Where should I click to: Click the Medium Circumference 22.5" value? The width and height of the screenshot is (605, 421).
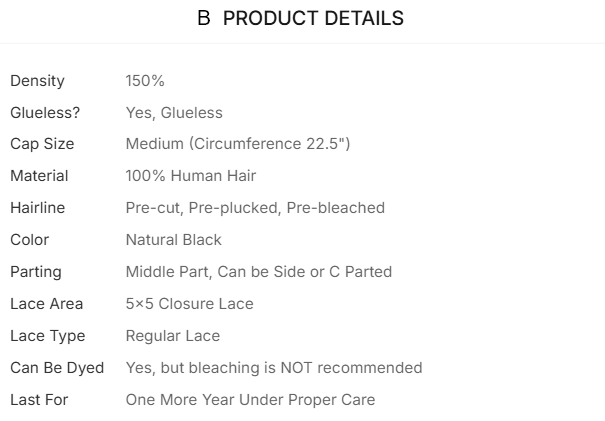pyautogui.click(x=238, y=144)
